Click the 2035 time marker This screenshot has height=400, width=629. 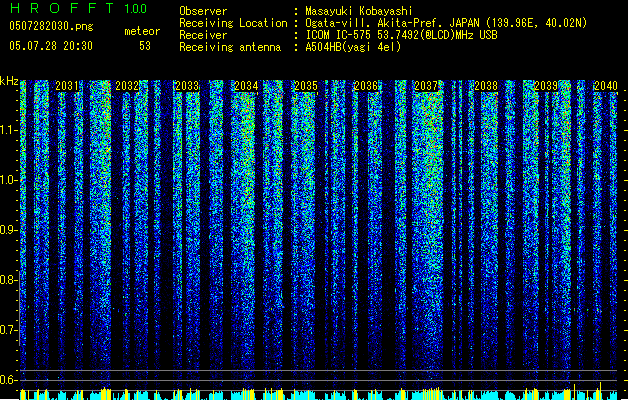(x=306, y=86)
